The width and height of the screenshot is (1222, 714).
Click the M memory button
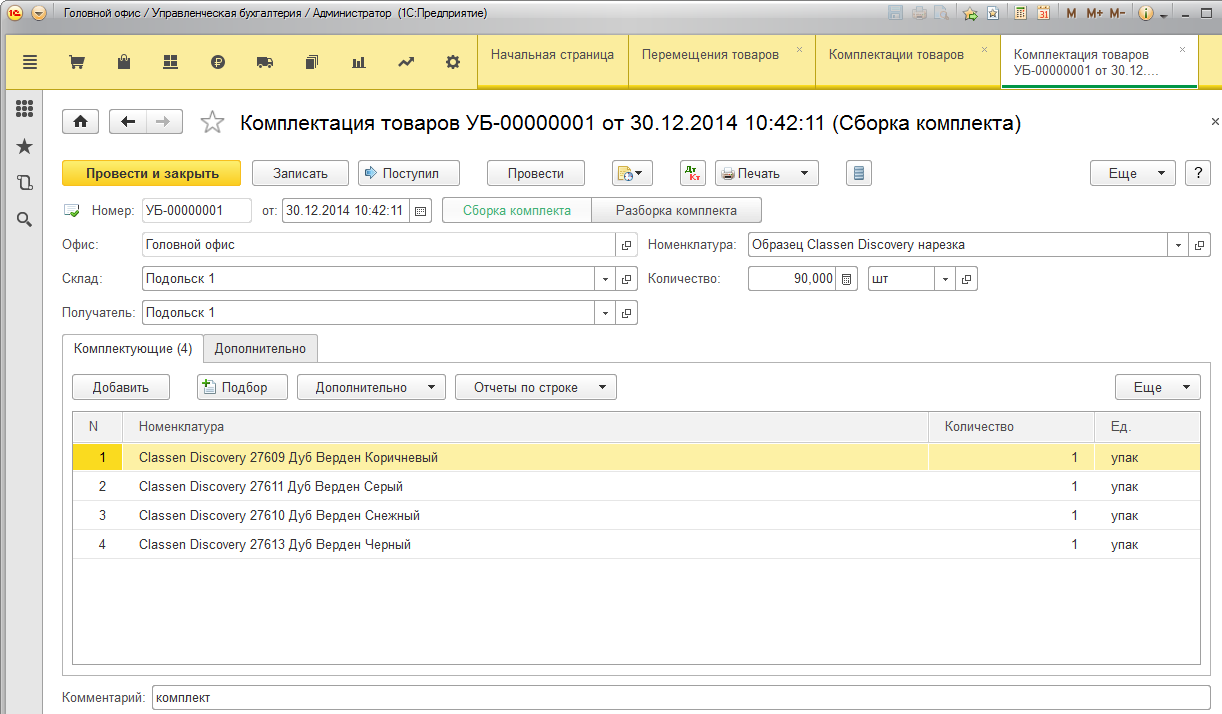point(1072,13)
